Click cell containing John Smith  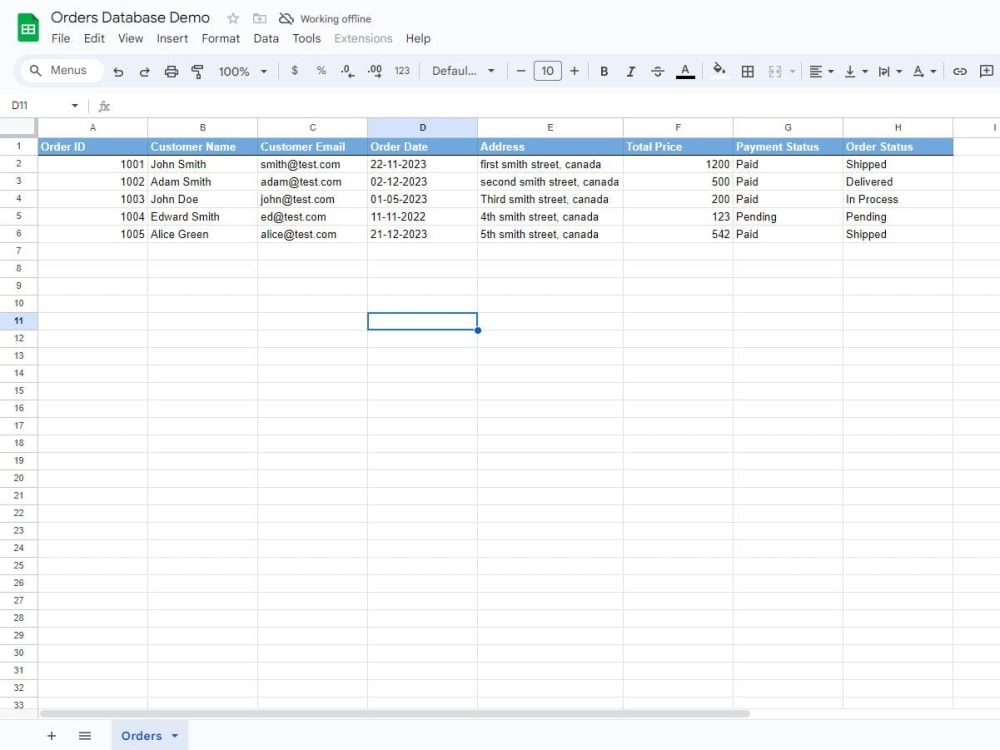pos(202,164)
